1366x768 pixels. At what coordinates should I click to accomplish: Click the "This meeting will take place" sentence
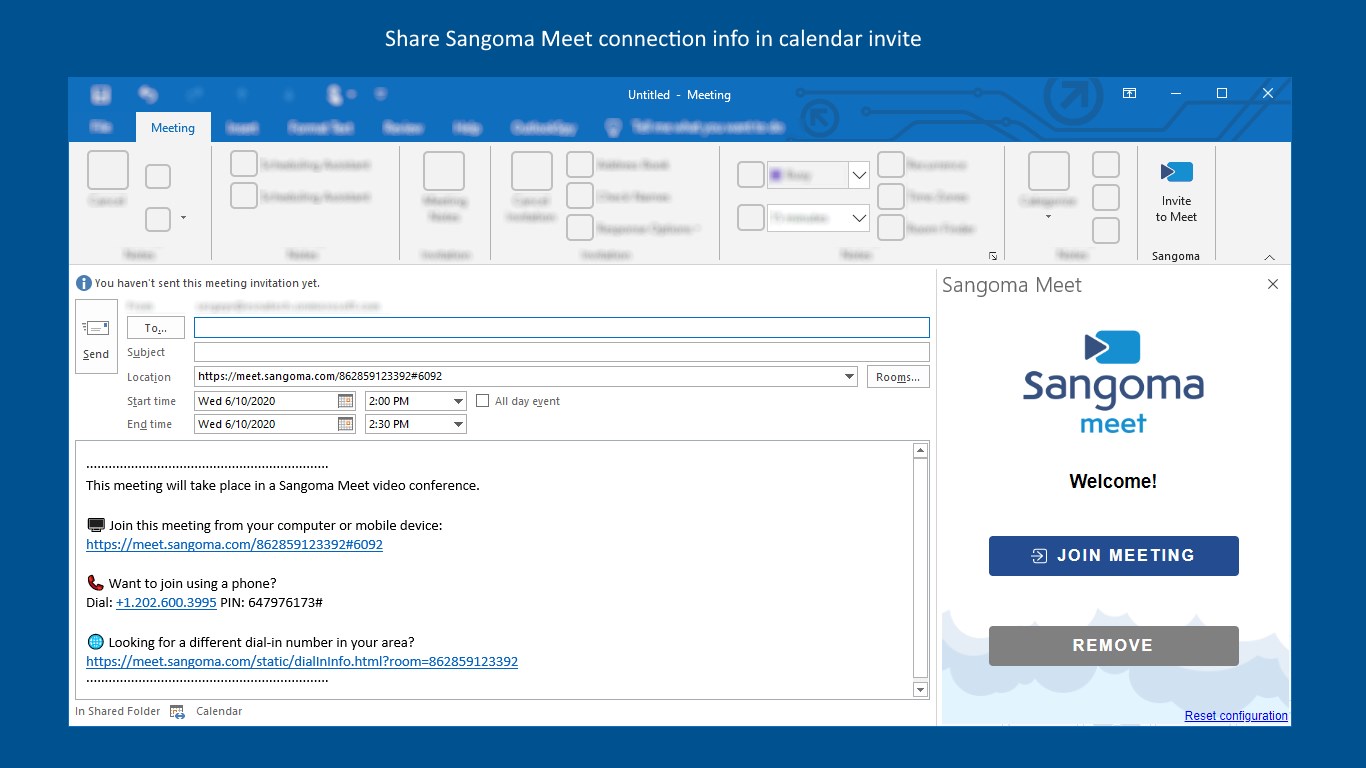pyautogui.click(x=283, y=486)
